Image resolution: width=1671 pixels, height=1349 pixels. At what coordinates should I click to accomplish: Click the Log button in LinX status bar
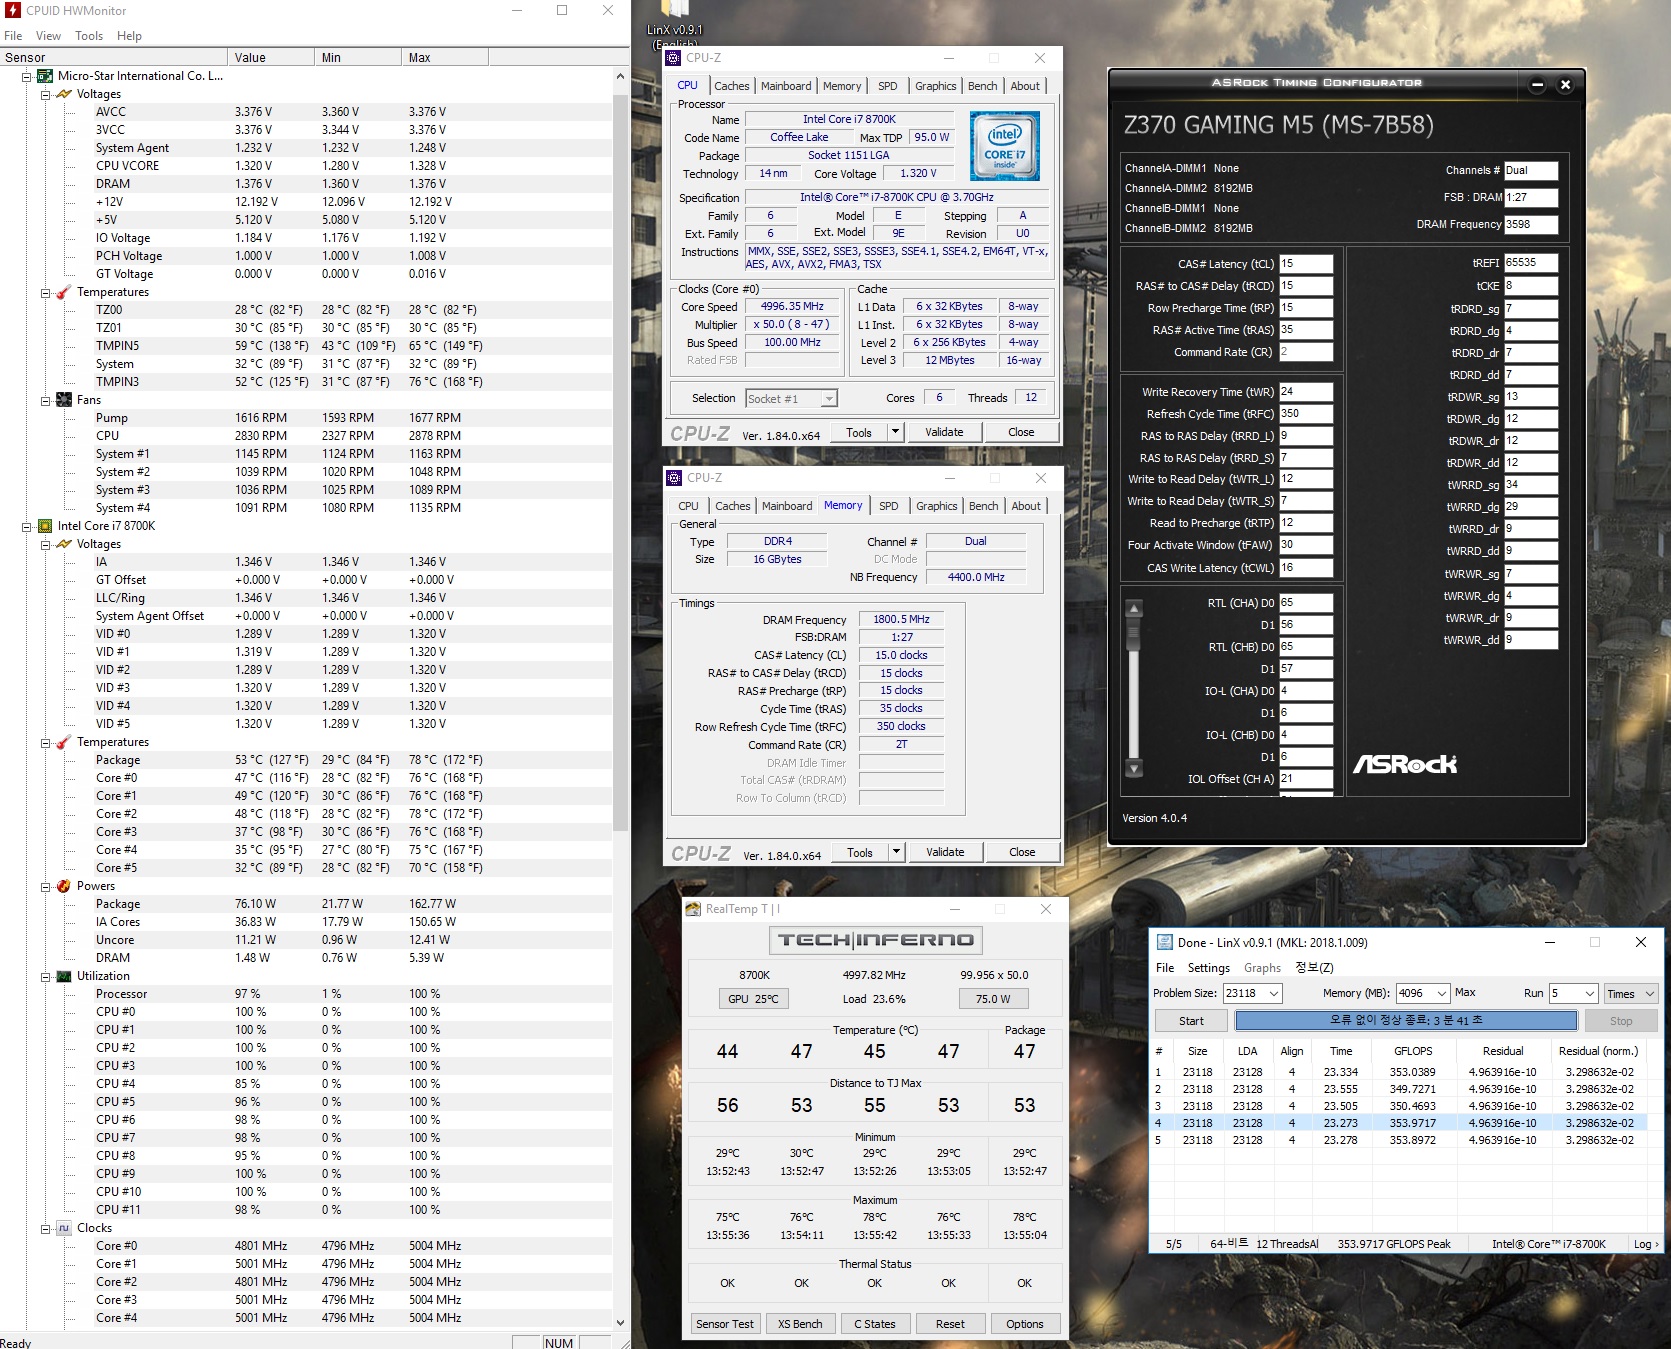pos(1645,1244)
